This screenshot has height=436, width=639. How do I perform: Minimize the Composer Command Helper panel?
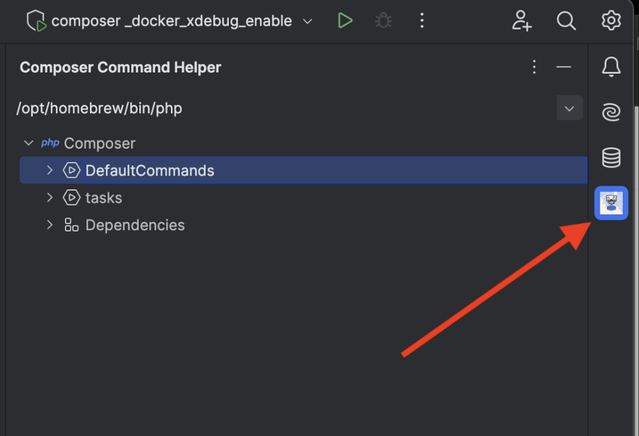pos(564,67)
